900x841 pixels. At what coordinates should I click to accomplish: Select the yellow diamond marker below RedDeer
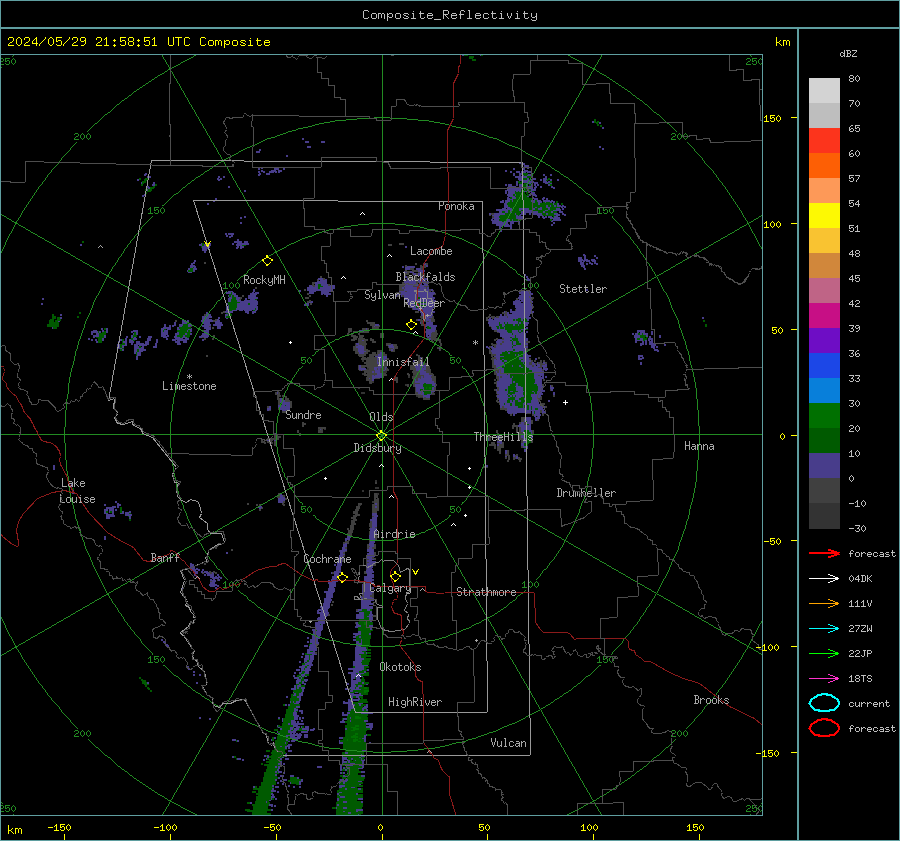pyautogui.click(x=411, y=325)
